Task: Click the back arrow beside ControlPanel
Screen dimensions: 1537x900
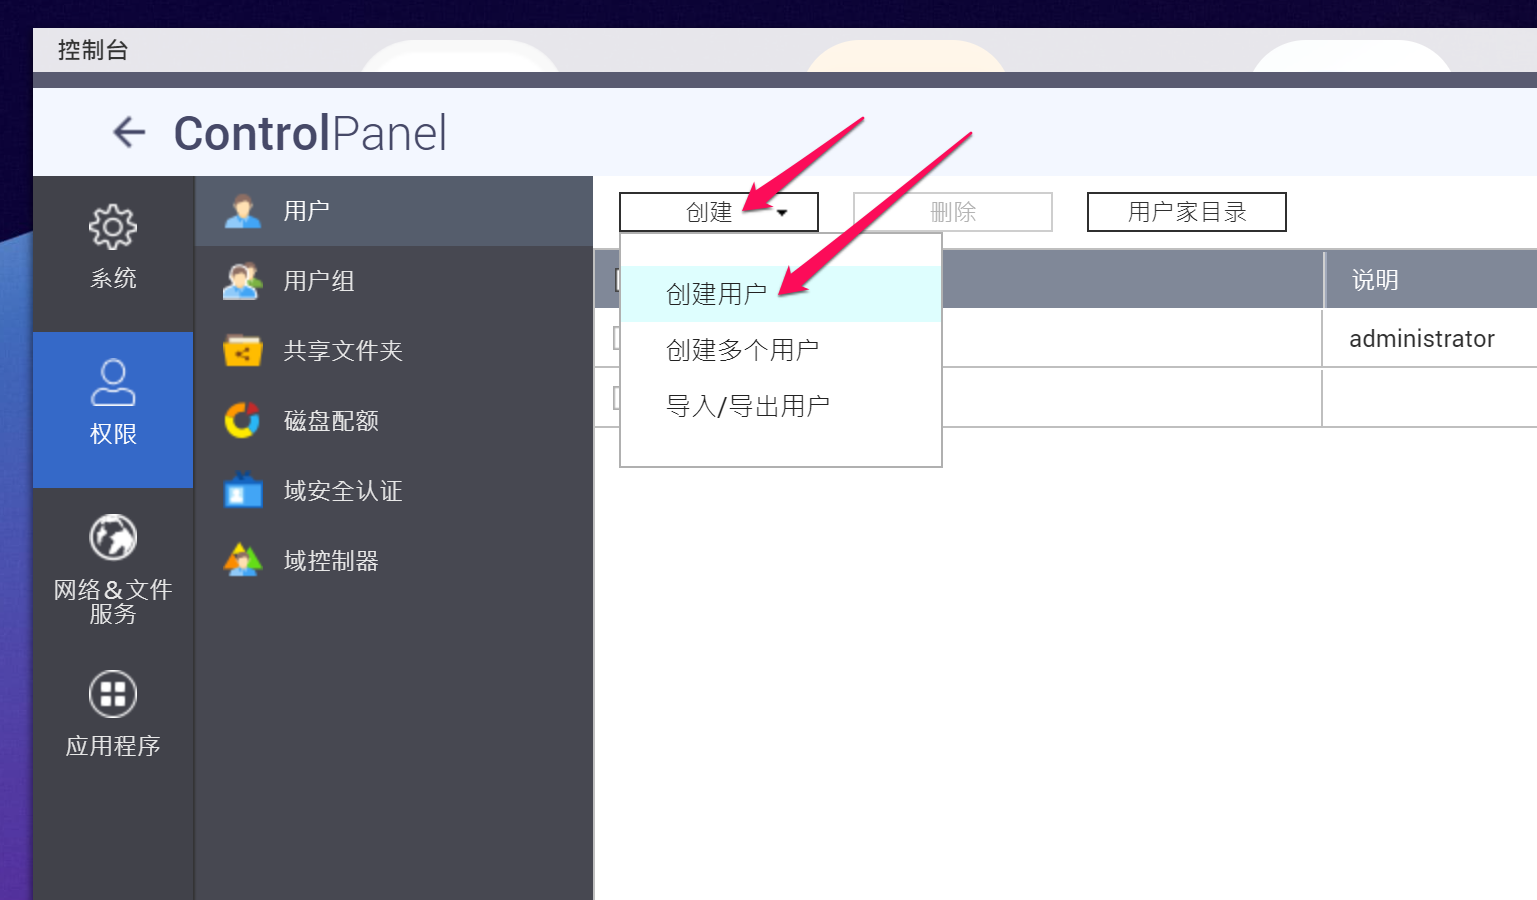Action: click(x=129, y=132)
